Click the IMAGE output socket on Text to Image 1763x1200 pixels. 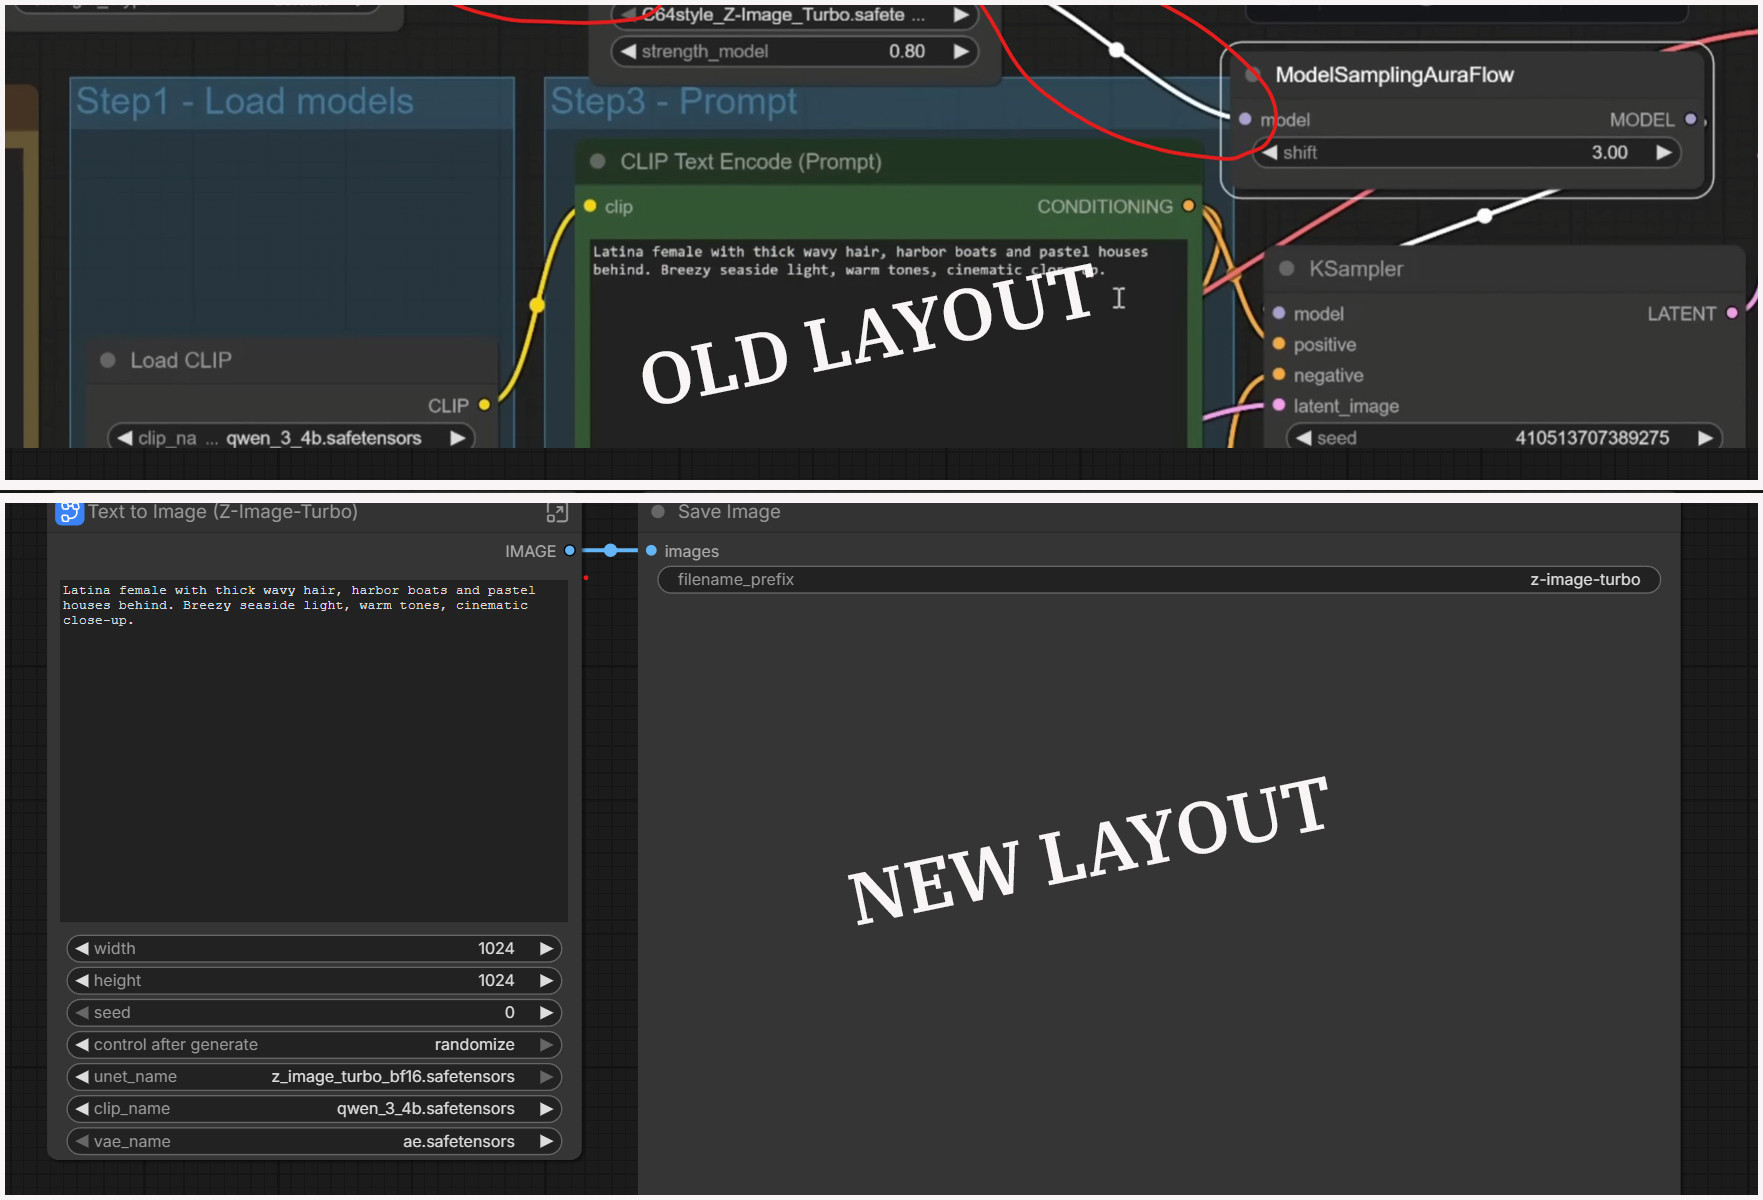tap(570, 550)
